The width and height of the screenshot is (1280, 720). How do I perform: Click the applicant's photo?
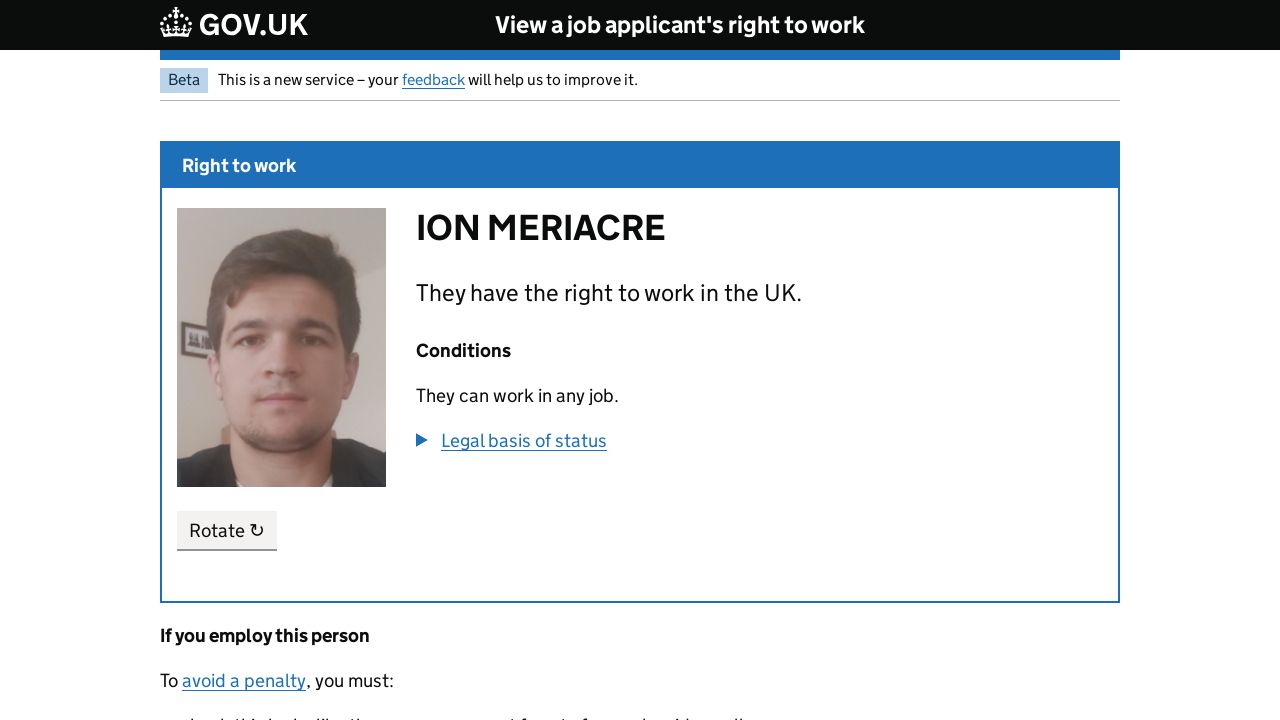(x=281, y=347)
